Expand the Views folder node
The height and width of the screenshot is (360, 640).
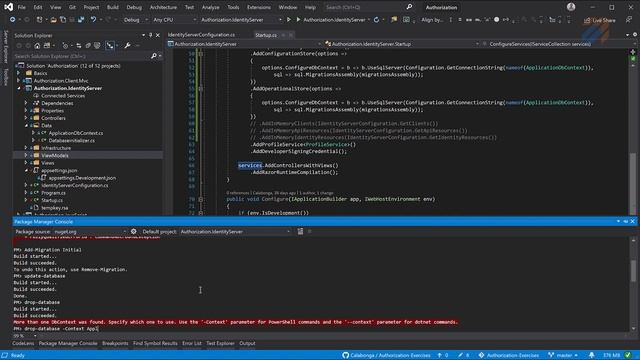26,163
